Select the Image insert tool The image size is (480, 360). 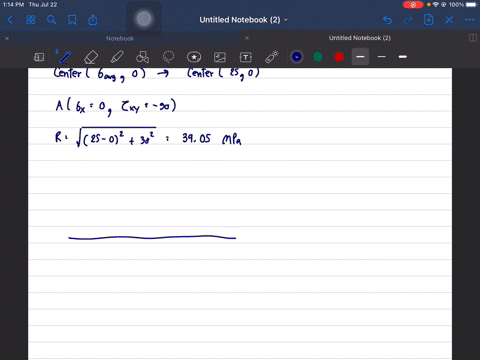220,57
